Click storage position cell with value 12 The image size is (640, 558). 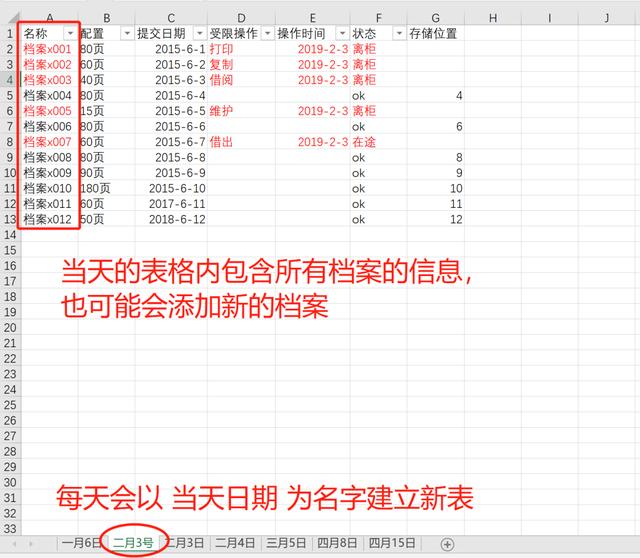(436, 220)
